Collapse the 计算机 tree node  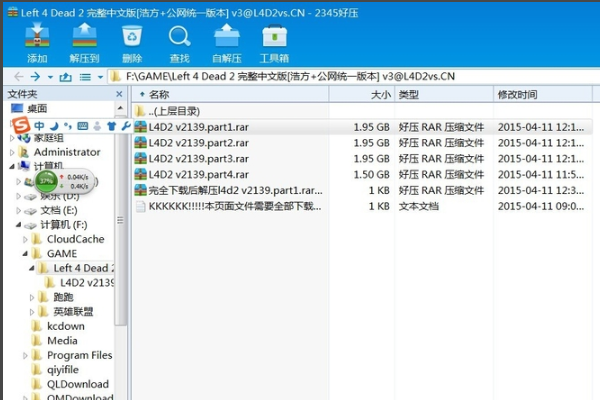tap(12, 167)
